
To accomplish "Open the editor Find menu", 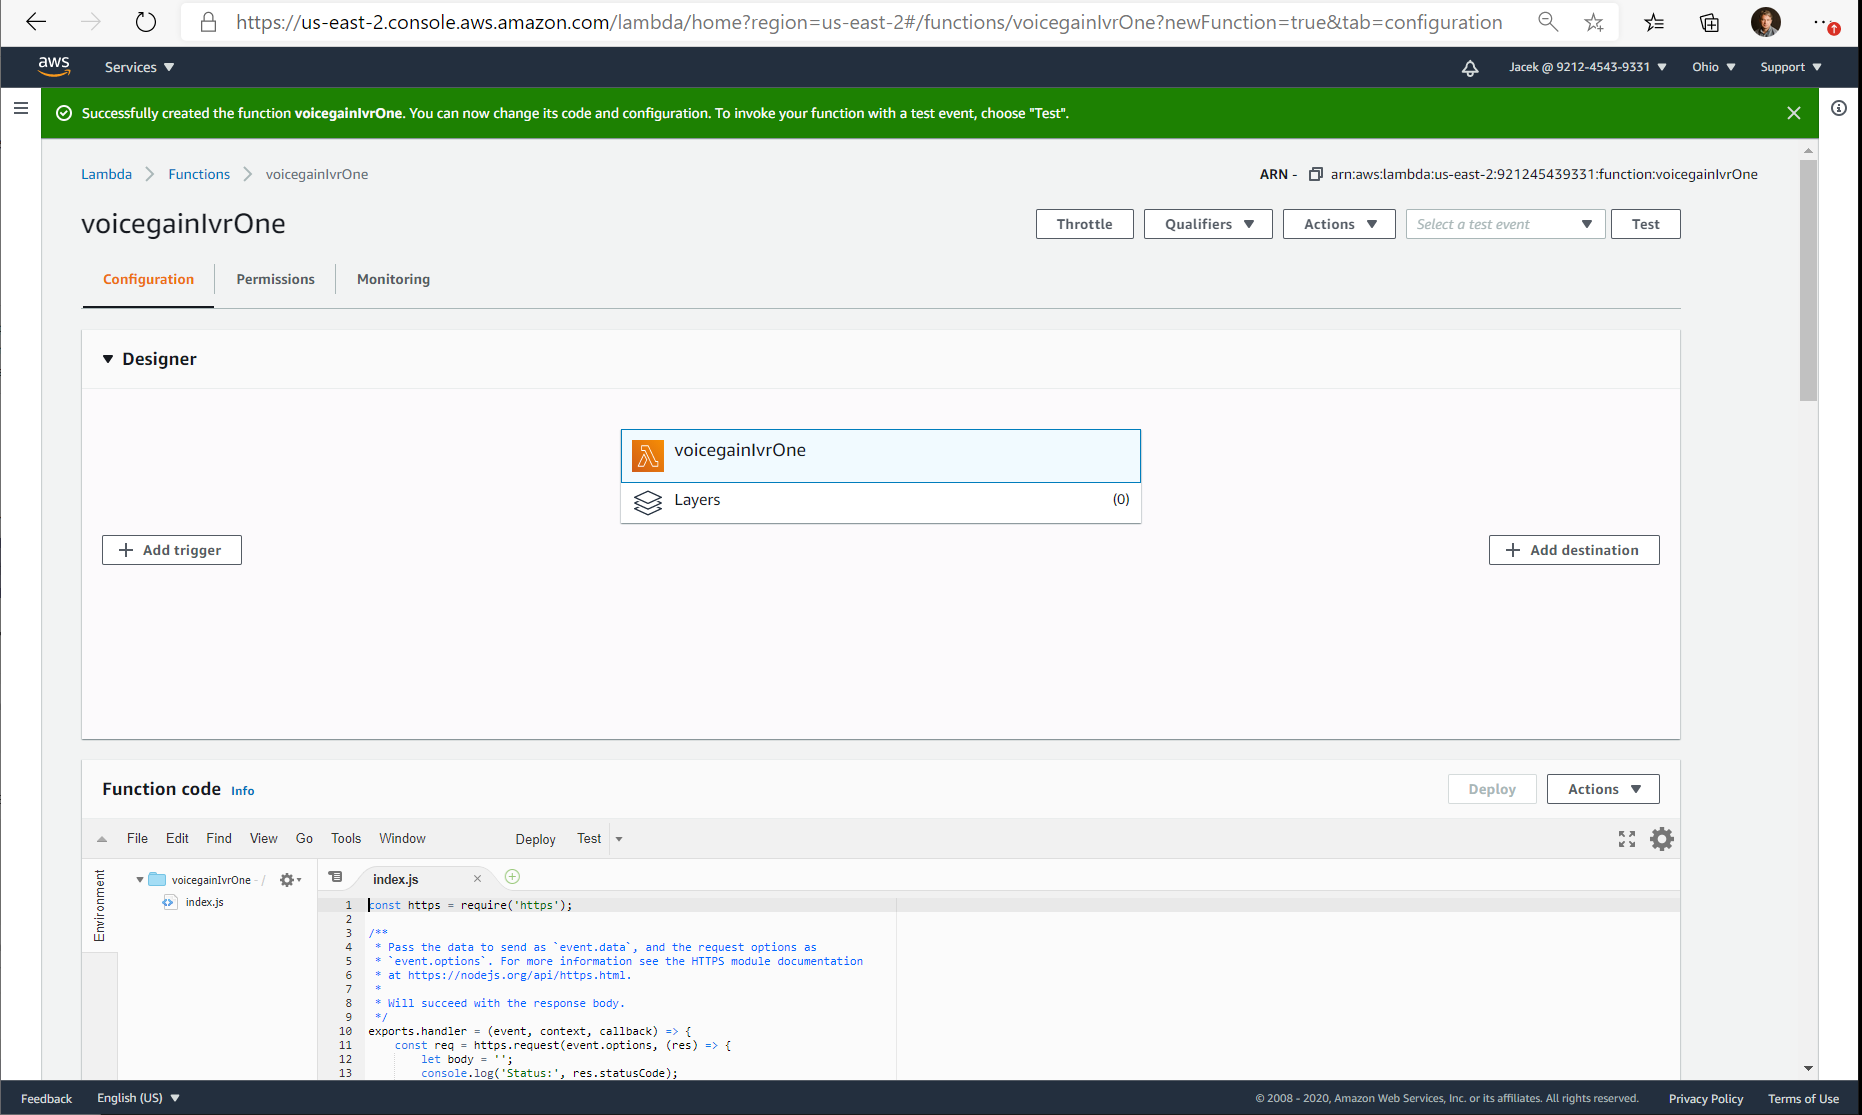I will (219, 838).
